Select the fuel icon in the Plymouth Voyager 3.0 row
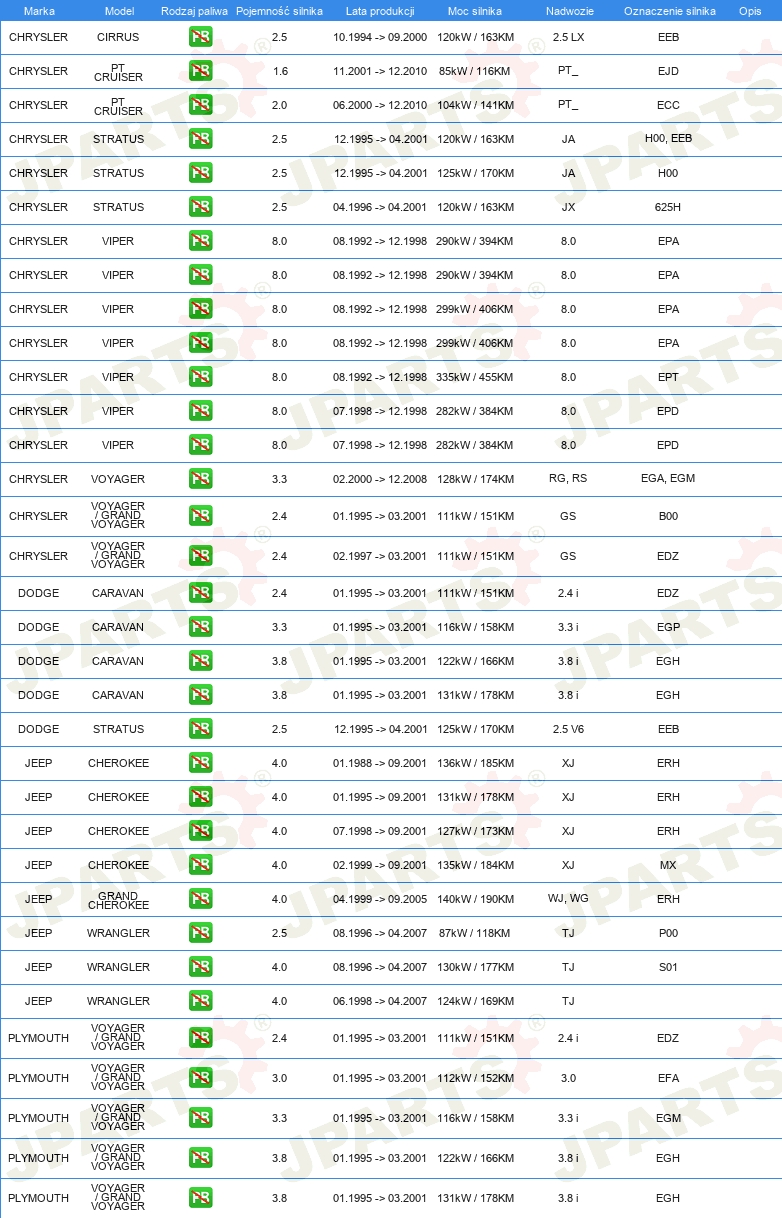 [200, 1079]
